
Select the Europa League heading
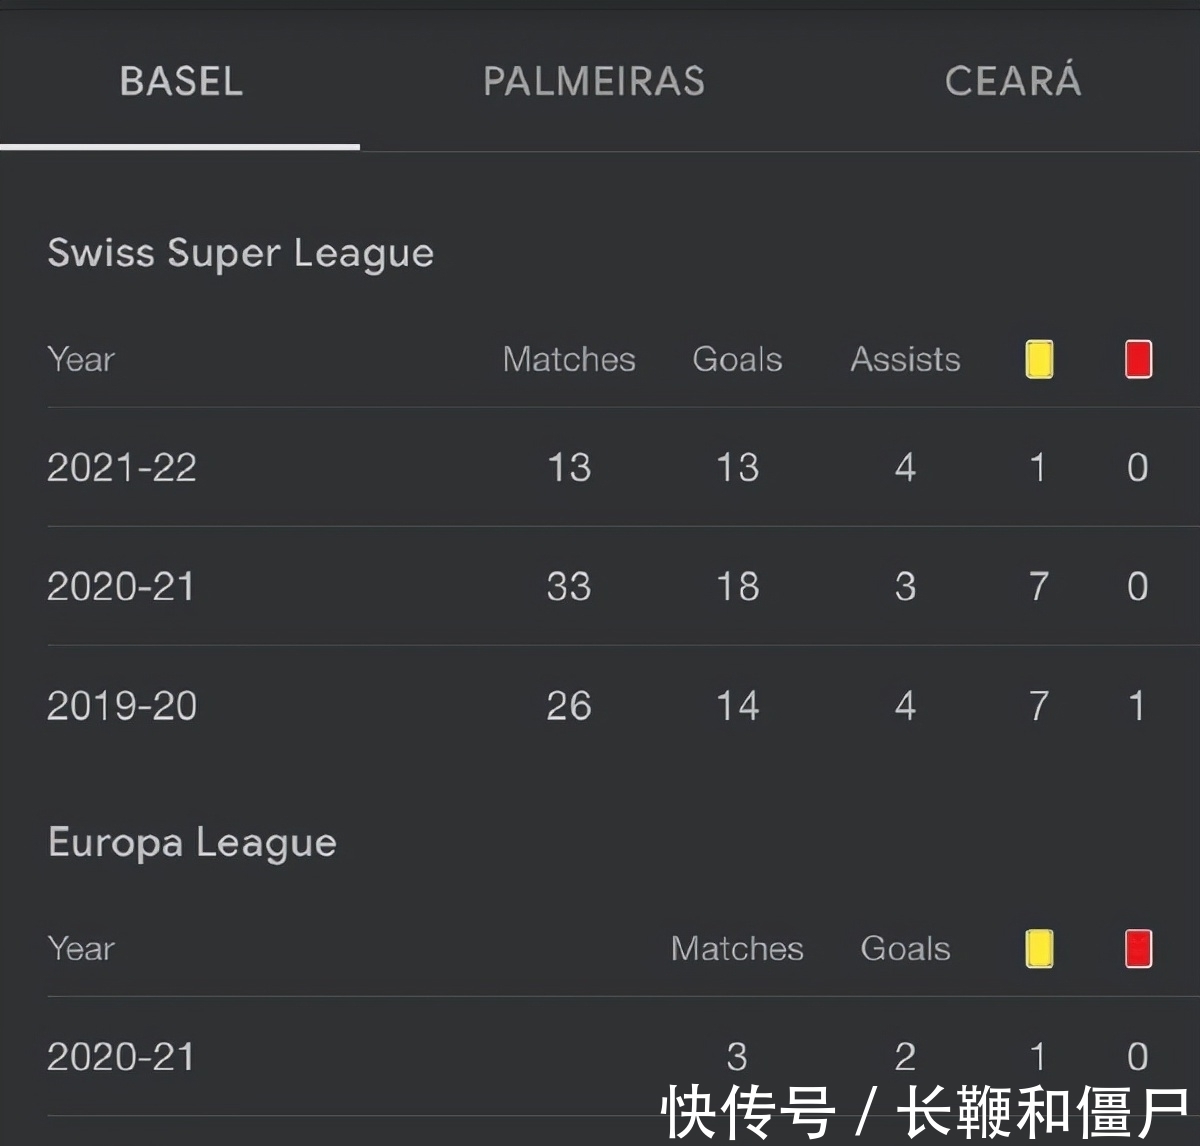pos(192,843)
